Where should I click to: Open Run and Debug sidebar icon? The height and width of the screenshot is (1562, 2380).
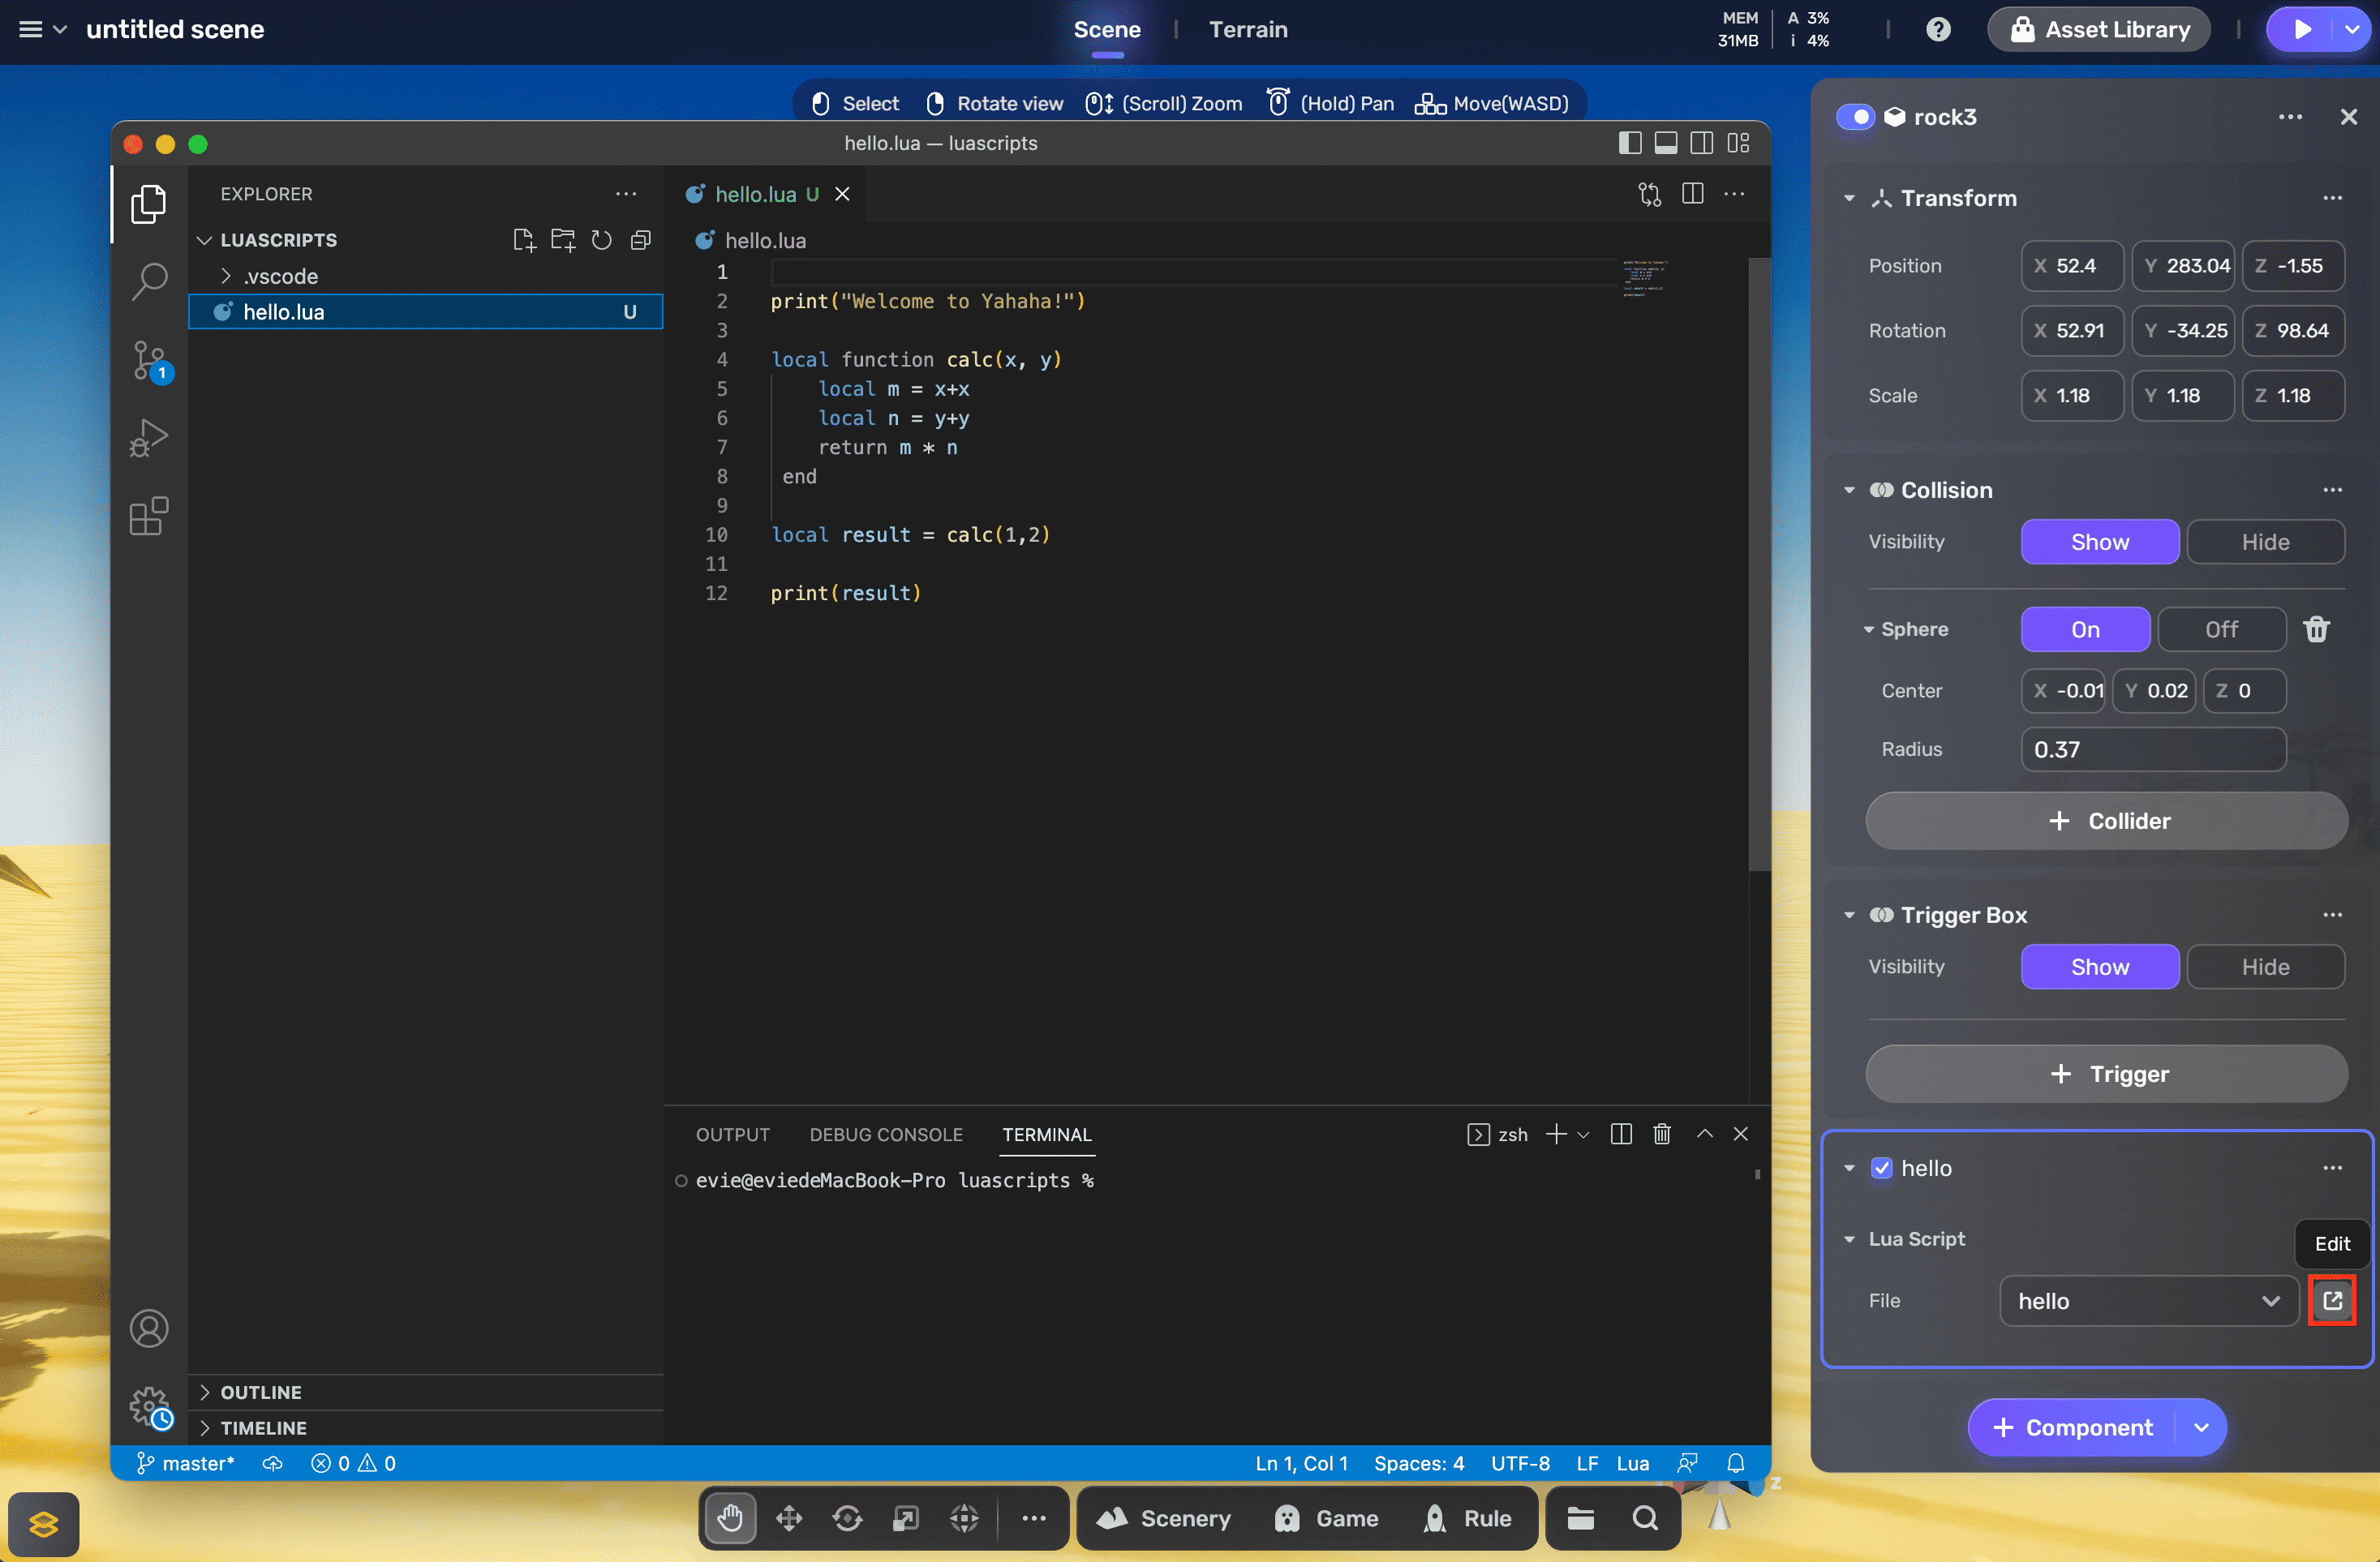click(x=149, y=438)
